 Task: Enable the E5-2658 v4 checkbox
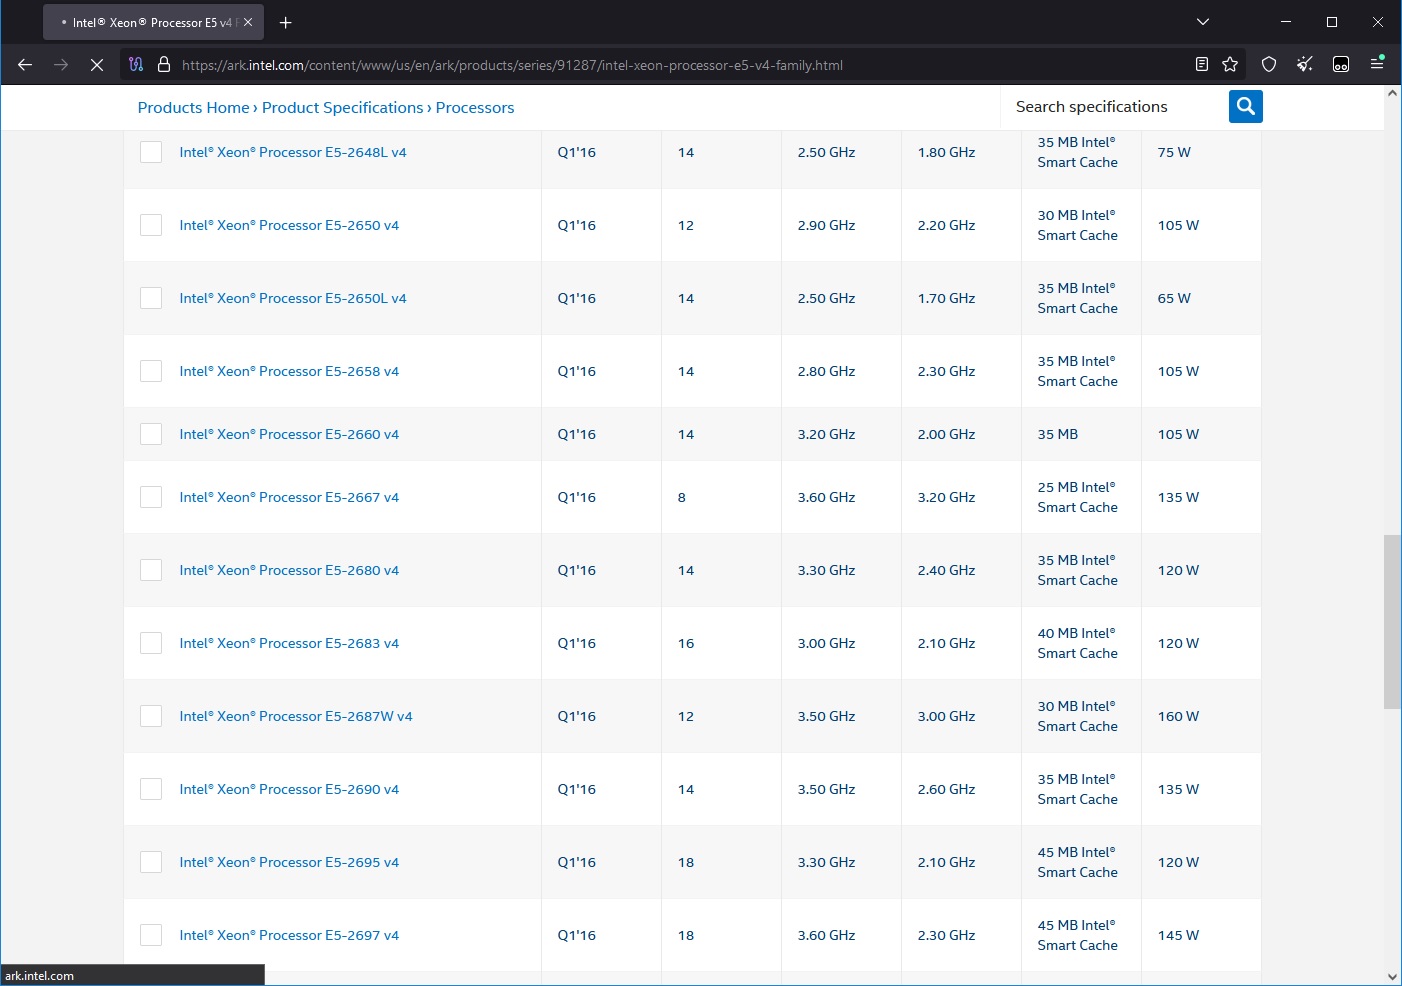(x=151, y=371)
